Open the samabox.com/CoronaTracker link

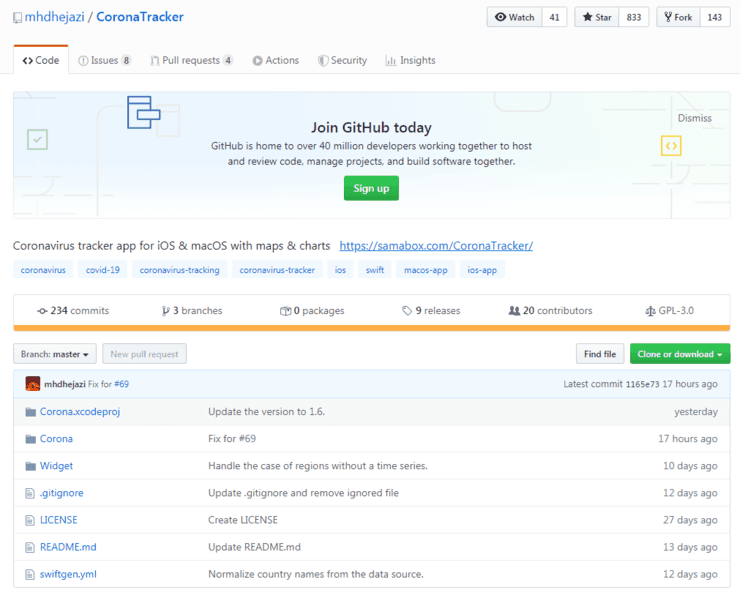coord(436,246)
